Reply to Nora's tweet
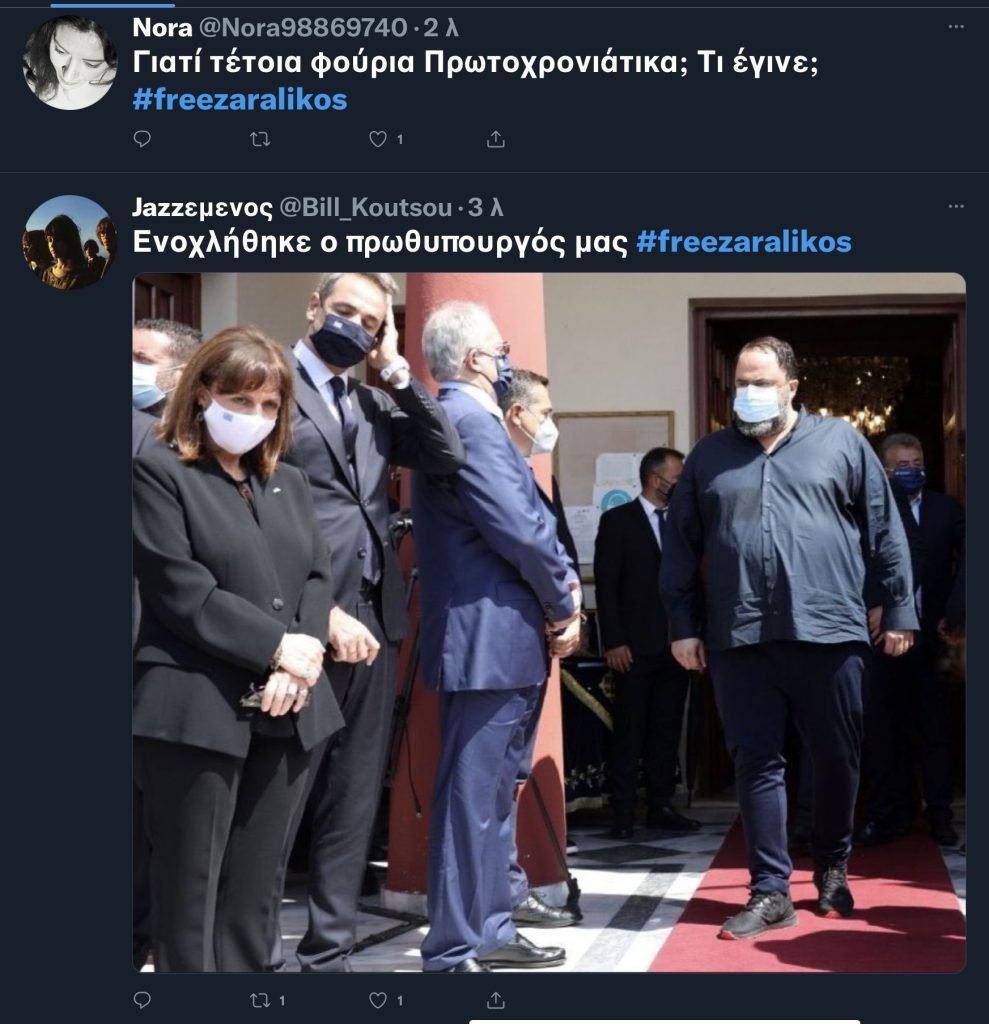This screenshot has width=989, height=1024. tap(142, 138)
